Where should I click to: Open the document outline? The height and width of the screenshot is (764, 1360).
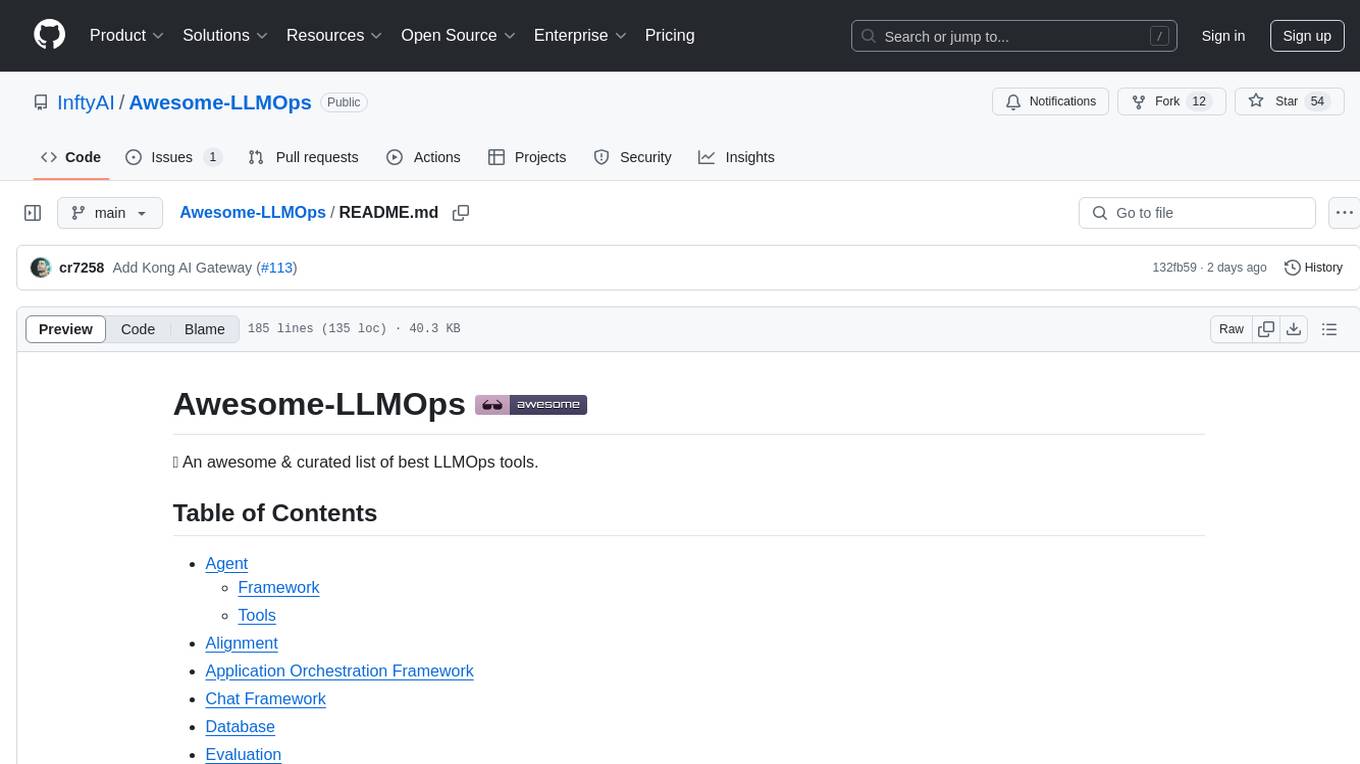click(1329, 329)
